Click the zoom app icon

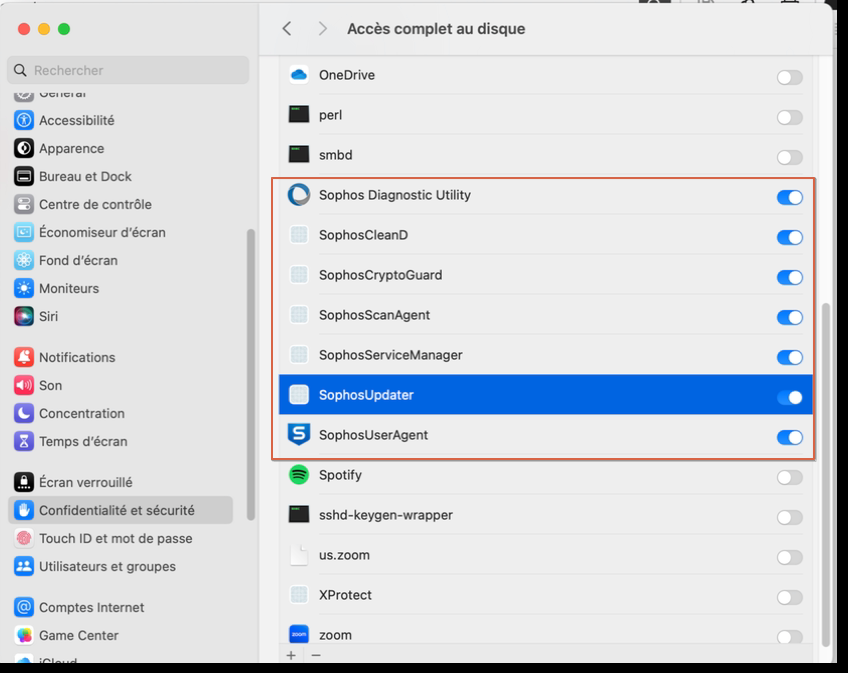(x=299, y=634)
